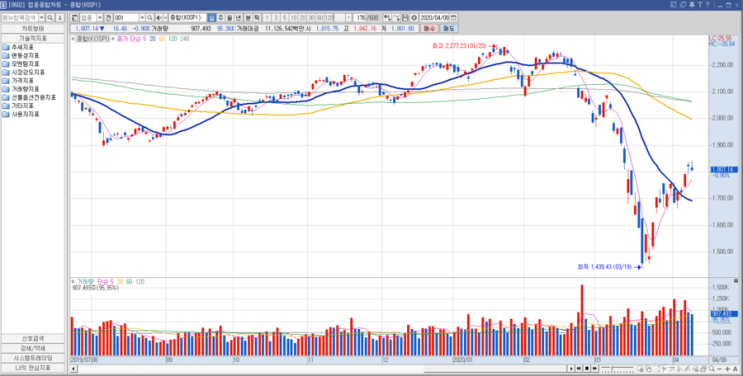The height and width of the screenshot is (376, 743).
Task: Select the weekly (주) period button
Action: [x=221, y=18]
